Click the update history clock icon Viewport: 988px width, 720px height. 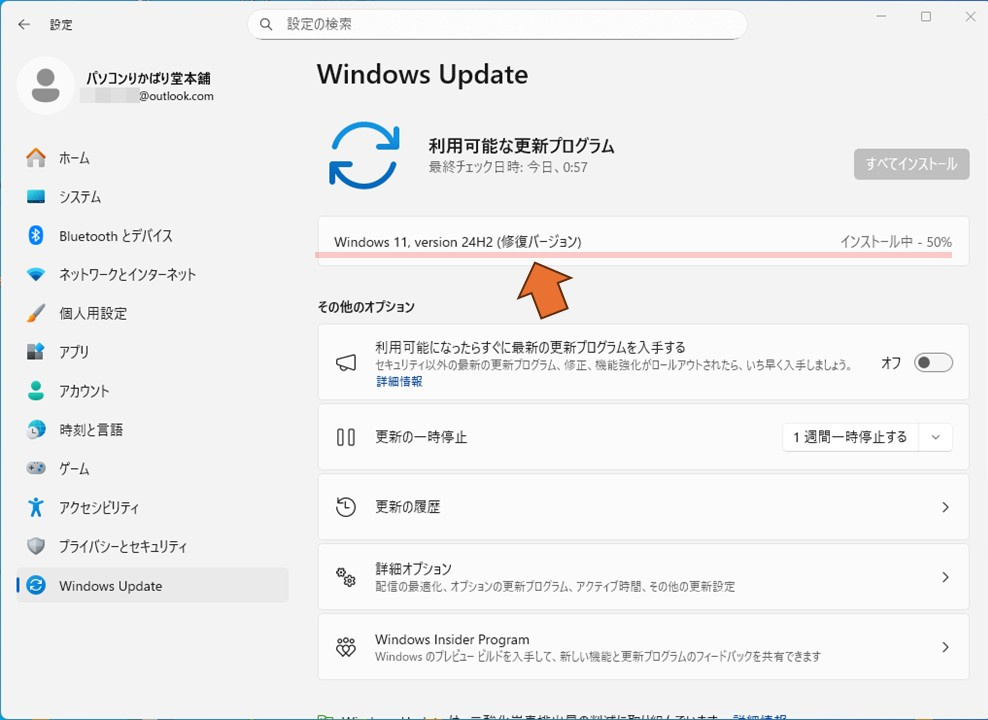[x=346, y=507]
